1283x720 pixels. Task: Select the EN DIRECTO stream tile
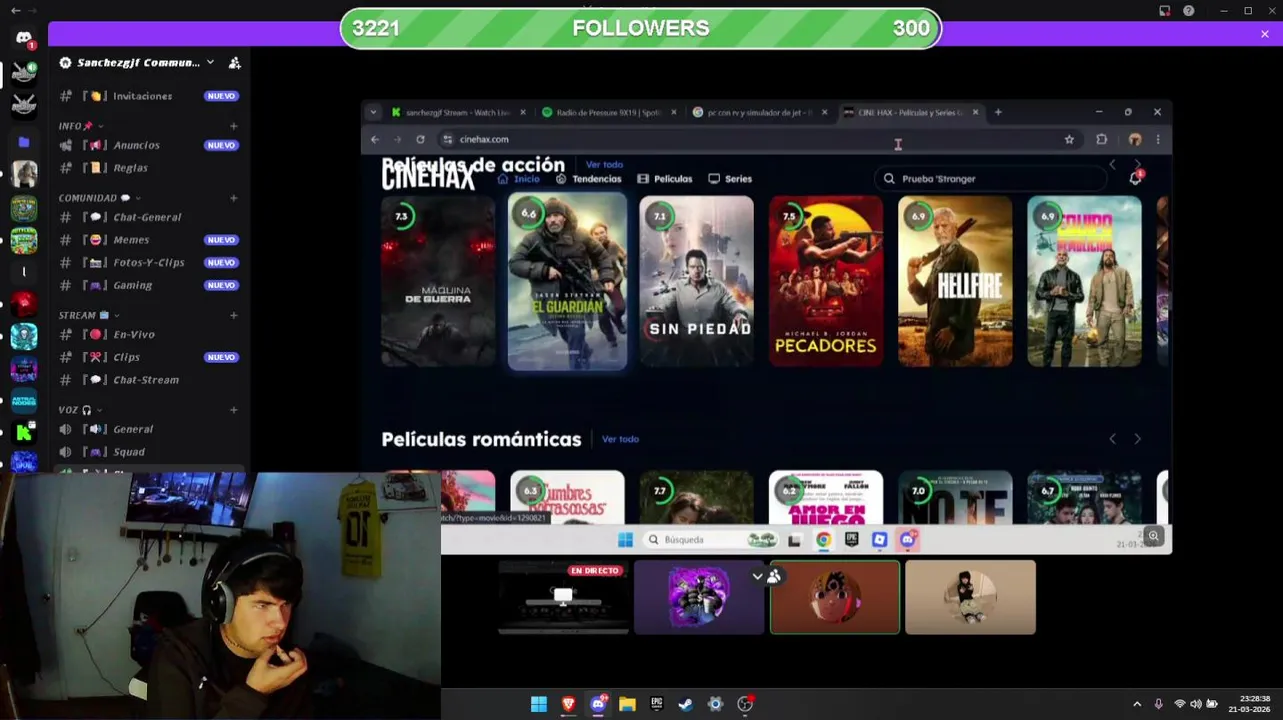click(564, 597)
